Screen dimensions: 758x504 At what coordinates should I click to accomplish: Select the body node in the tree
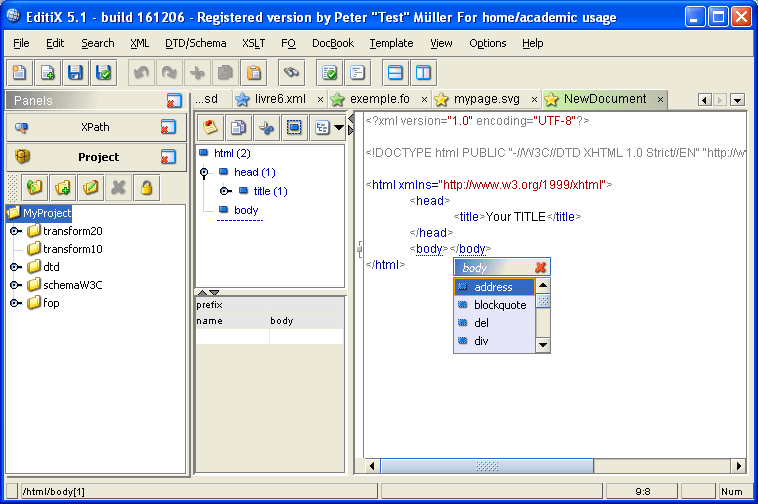click(246, 210)
